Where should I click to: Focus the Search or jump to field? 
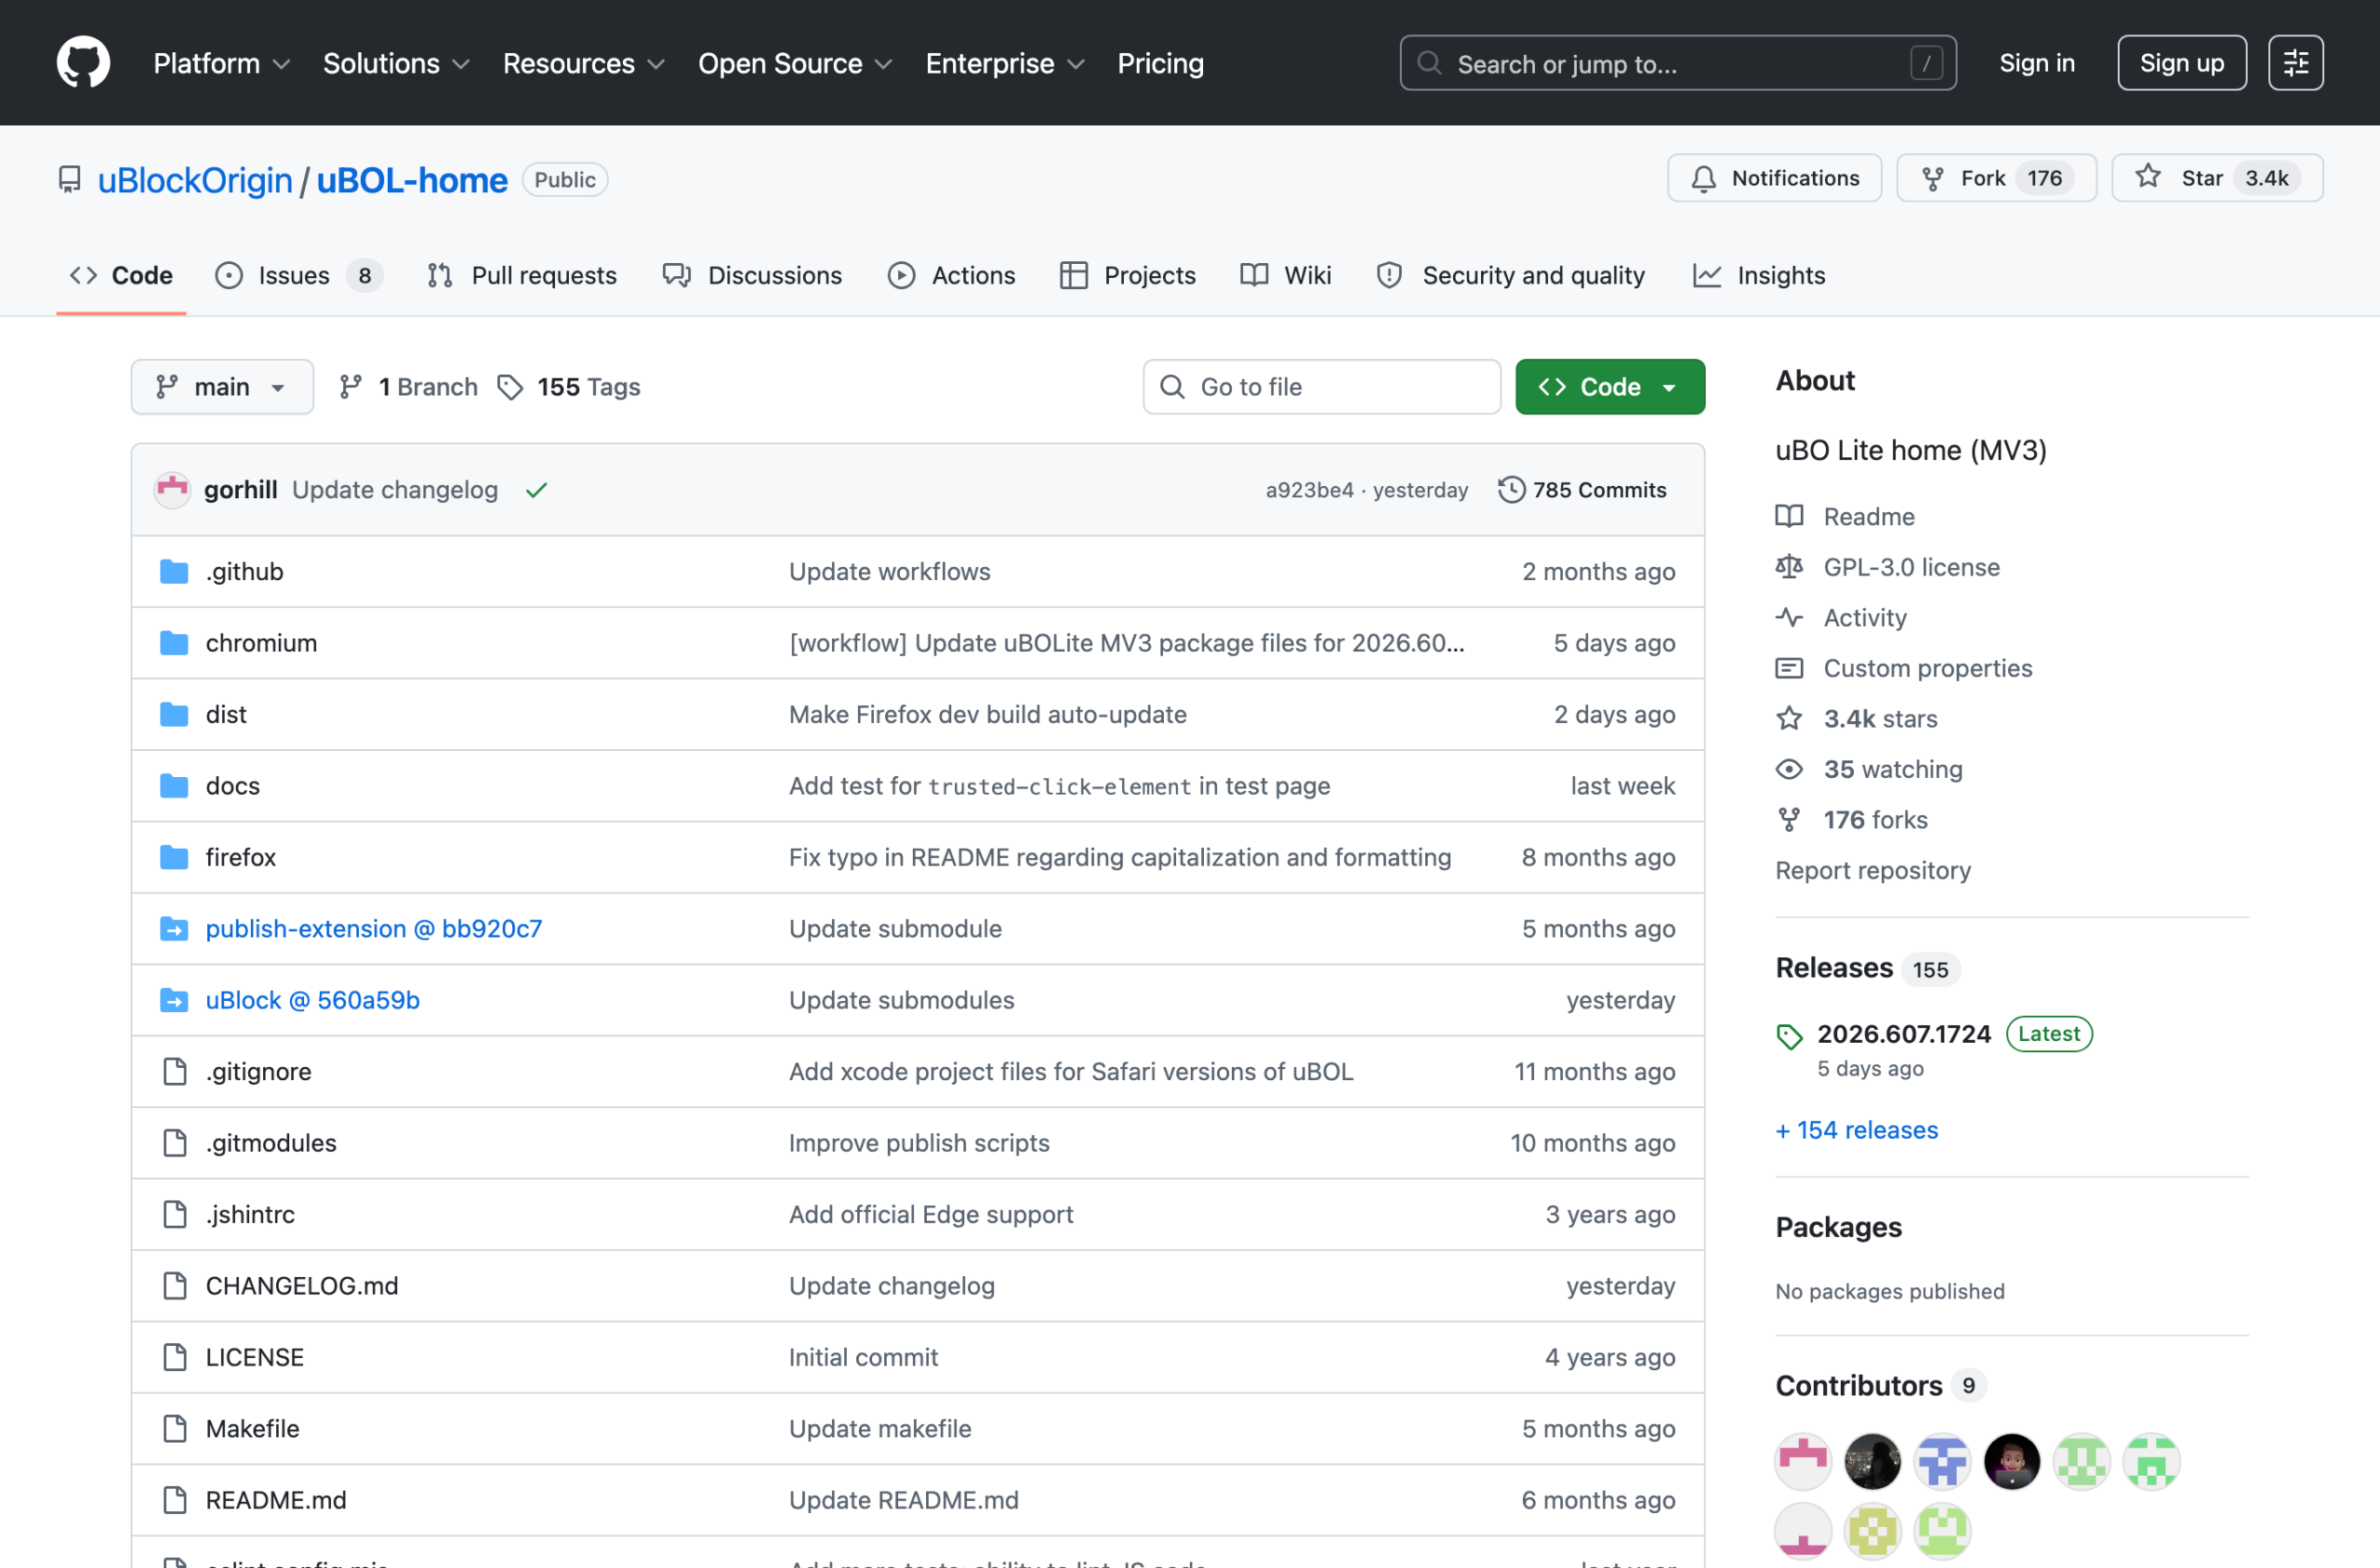click(1678, 63)
